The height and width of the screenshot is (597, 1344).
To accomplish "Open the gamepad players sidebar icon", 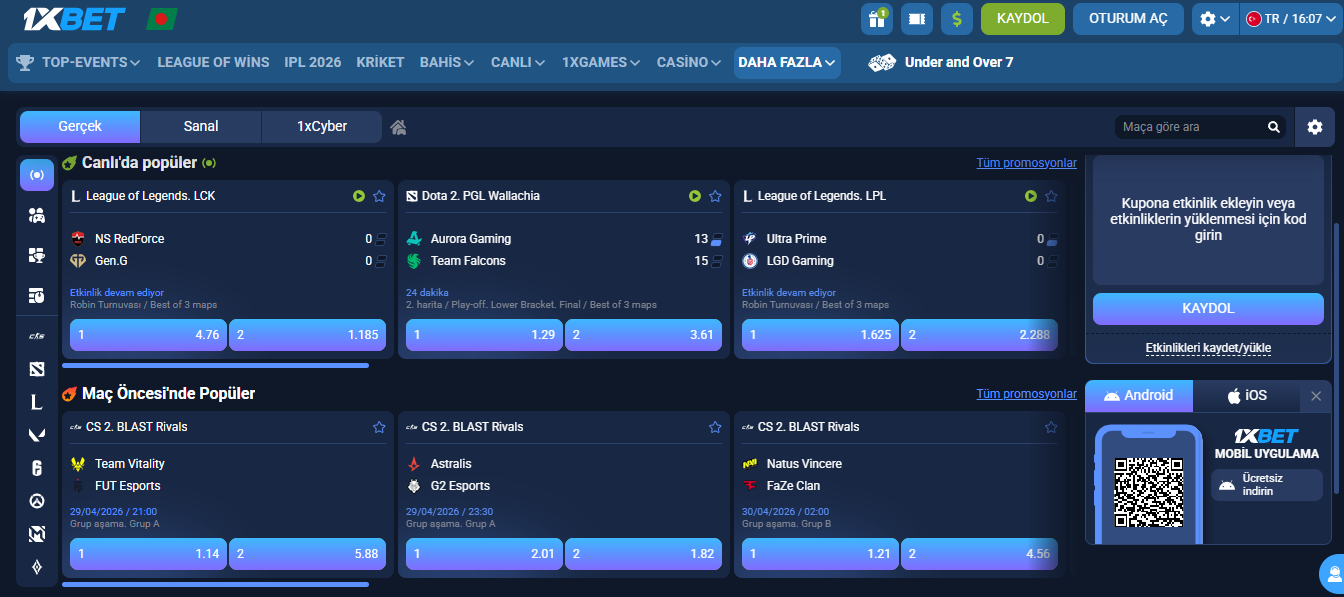I will pyautogui.click(x=37, y=215).
